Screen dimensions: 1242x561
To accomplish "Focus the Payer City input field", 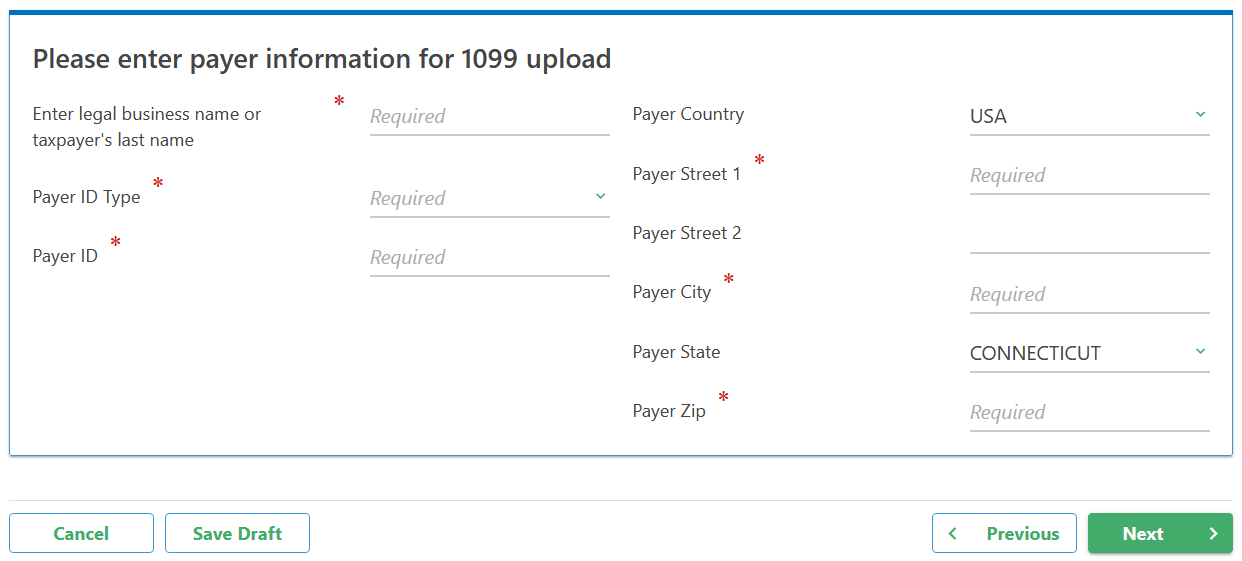I will click(x=1089, y=294).
